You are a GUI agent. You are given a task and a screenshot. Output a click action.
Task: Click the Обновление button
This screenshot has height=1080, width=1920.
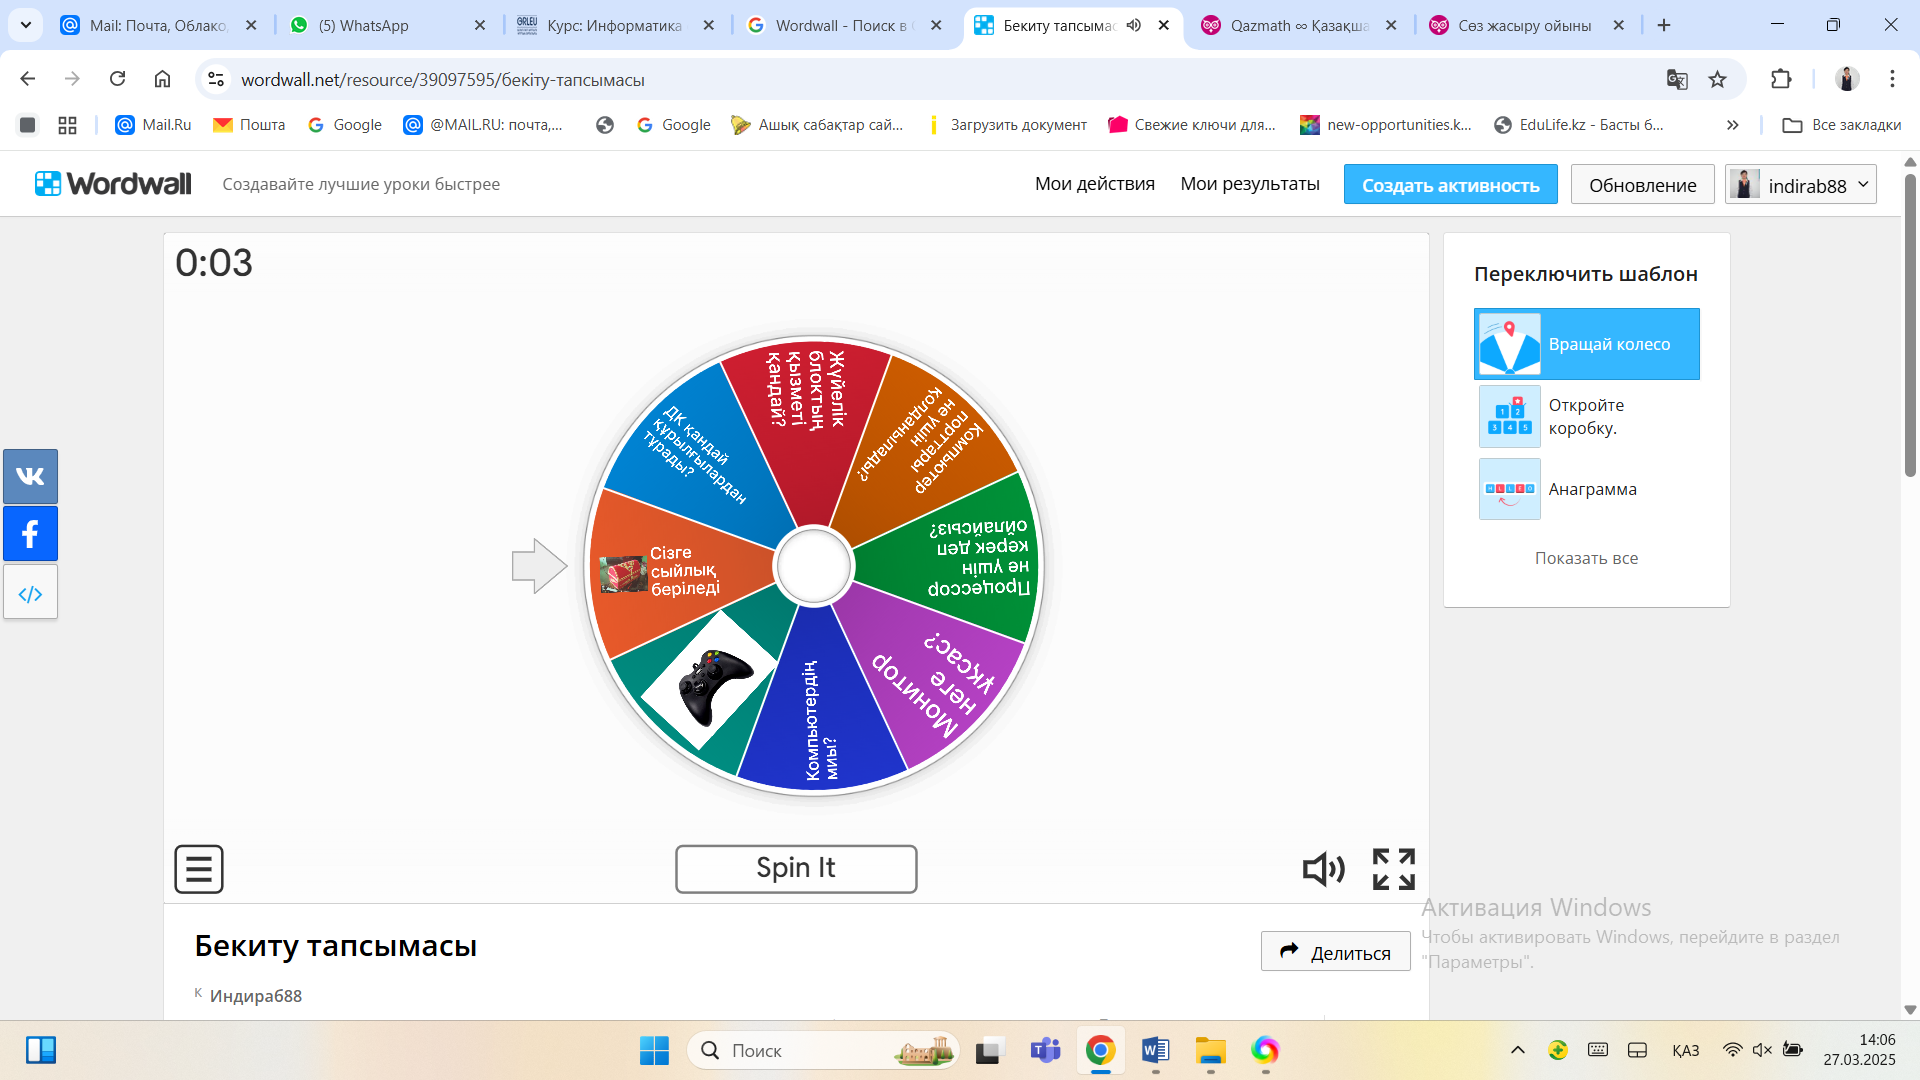point(1642,185)
